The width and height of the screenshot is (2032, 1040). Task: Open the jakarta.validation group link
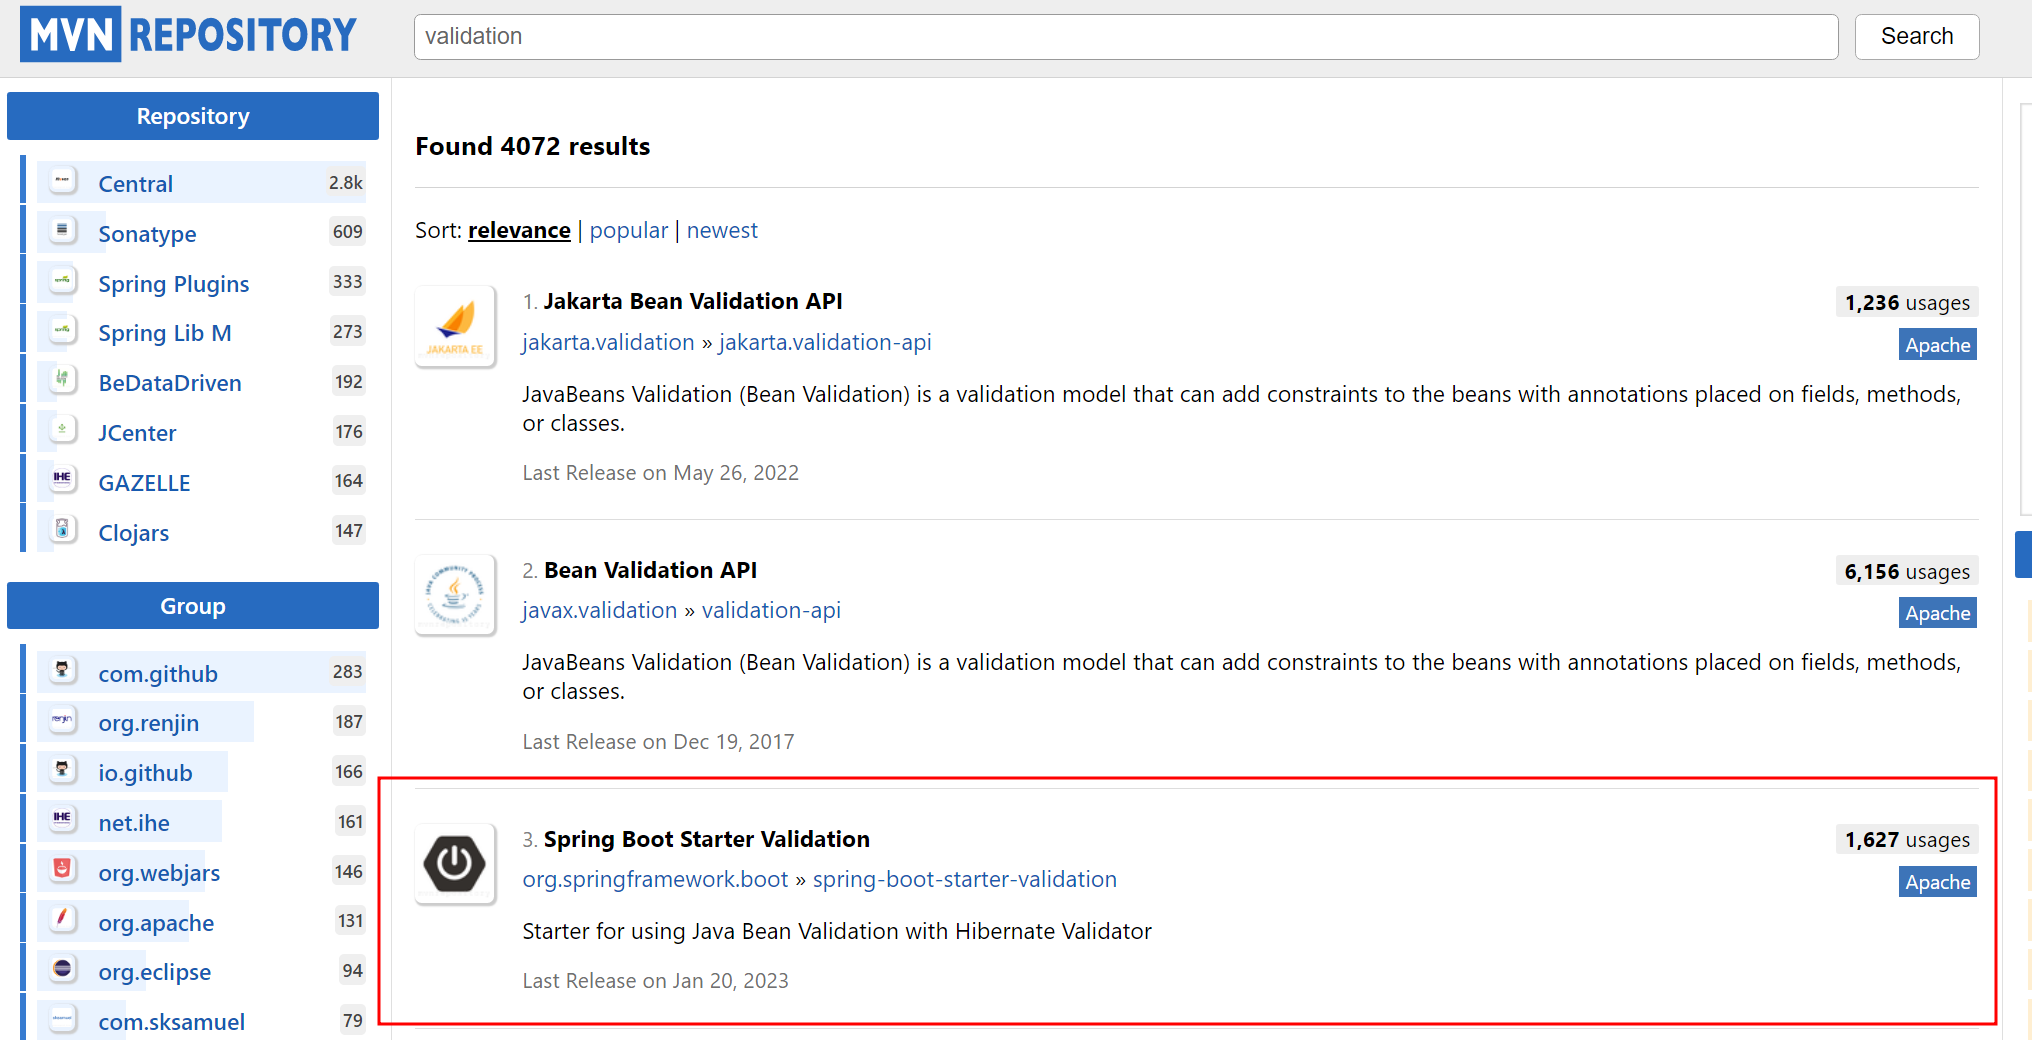(x=608, y=342)
